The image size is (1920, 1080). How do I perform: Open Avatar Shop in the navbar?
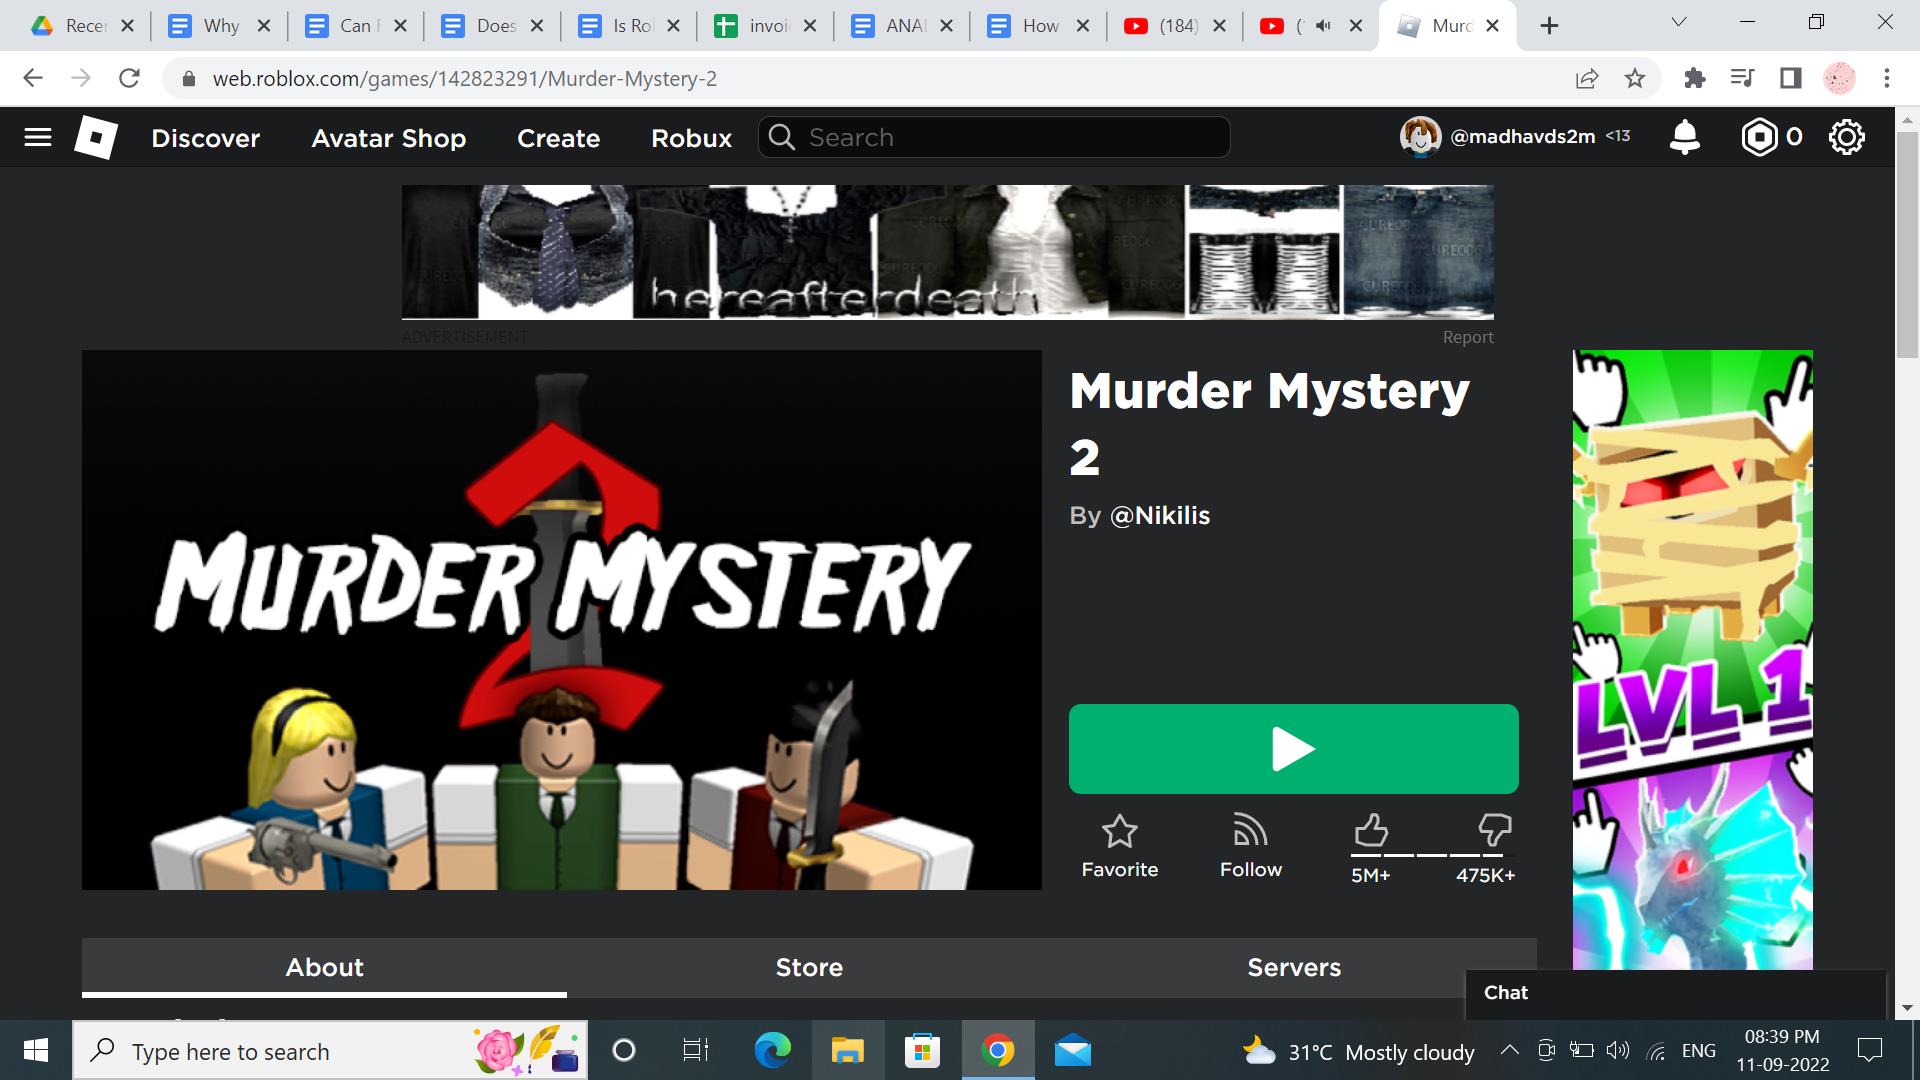point(389,138)
